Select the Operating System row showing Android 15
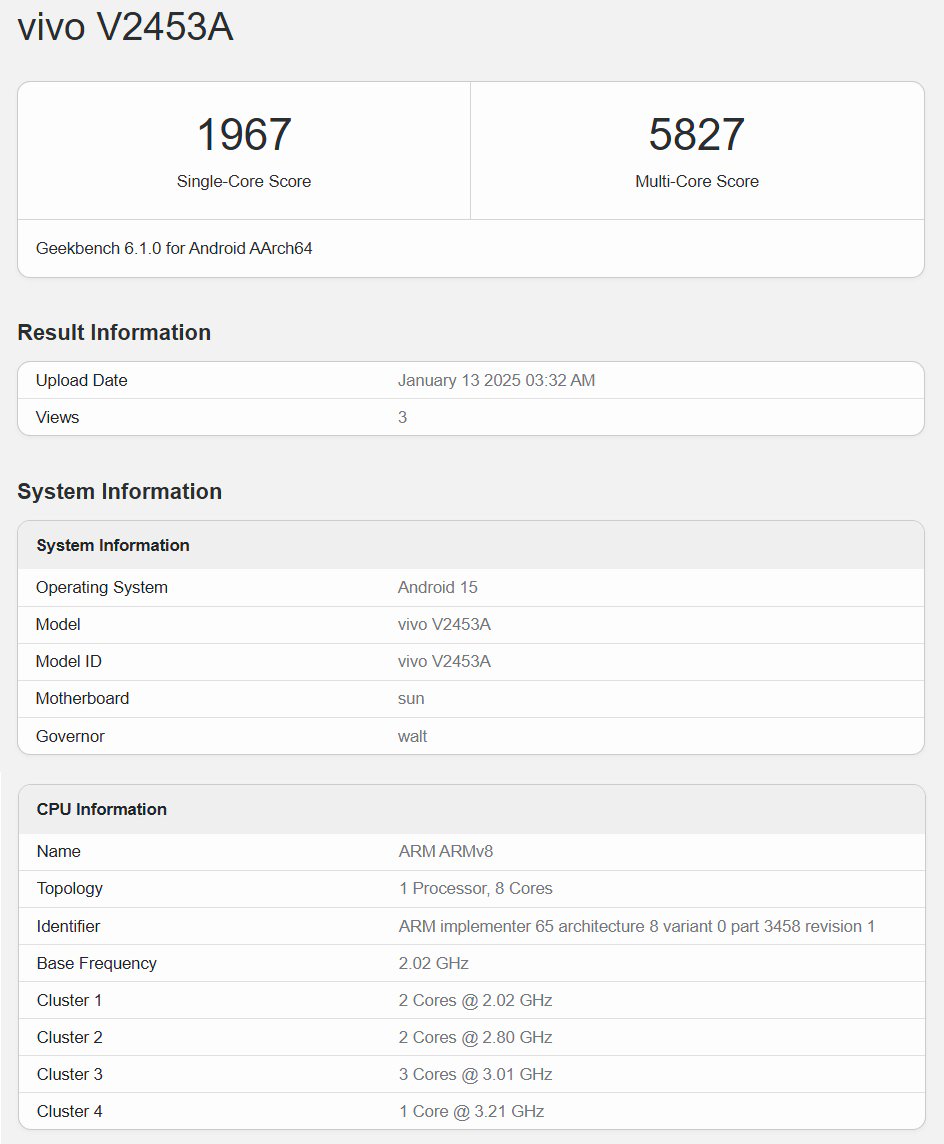 (x=437, y=587)
